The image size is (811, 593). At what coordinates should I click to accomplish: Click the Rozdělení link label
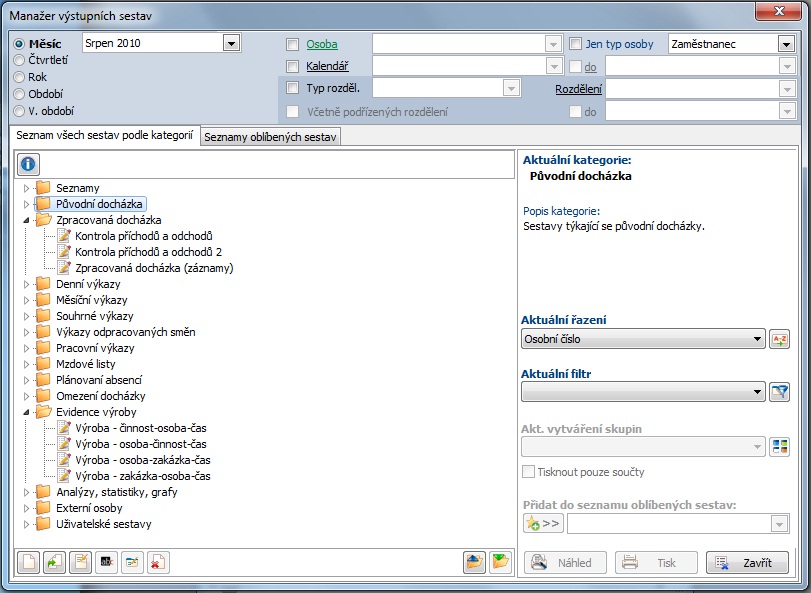pos(578,89)
